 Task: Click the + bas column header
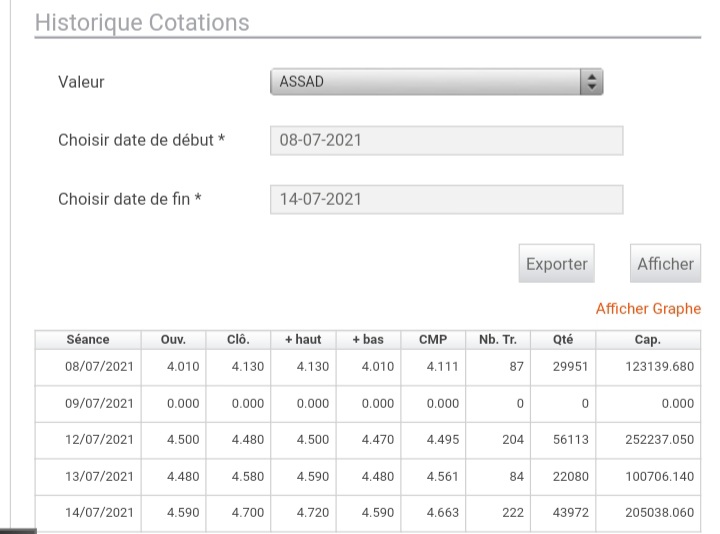click(x=368, y=340)
